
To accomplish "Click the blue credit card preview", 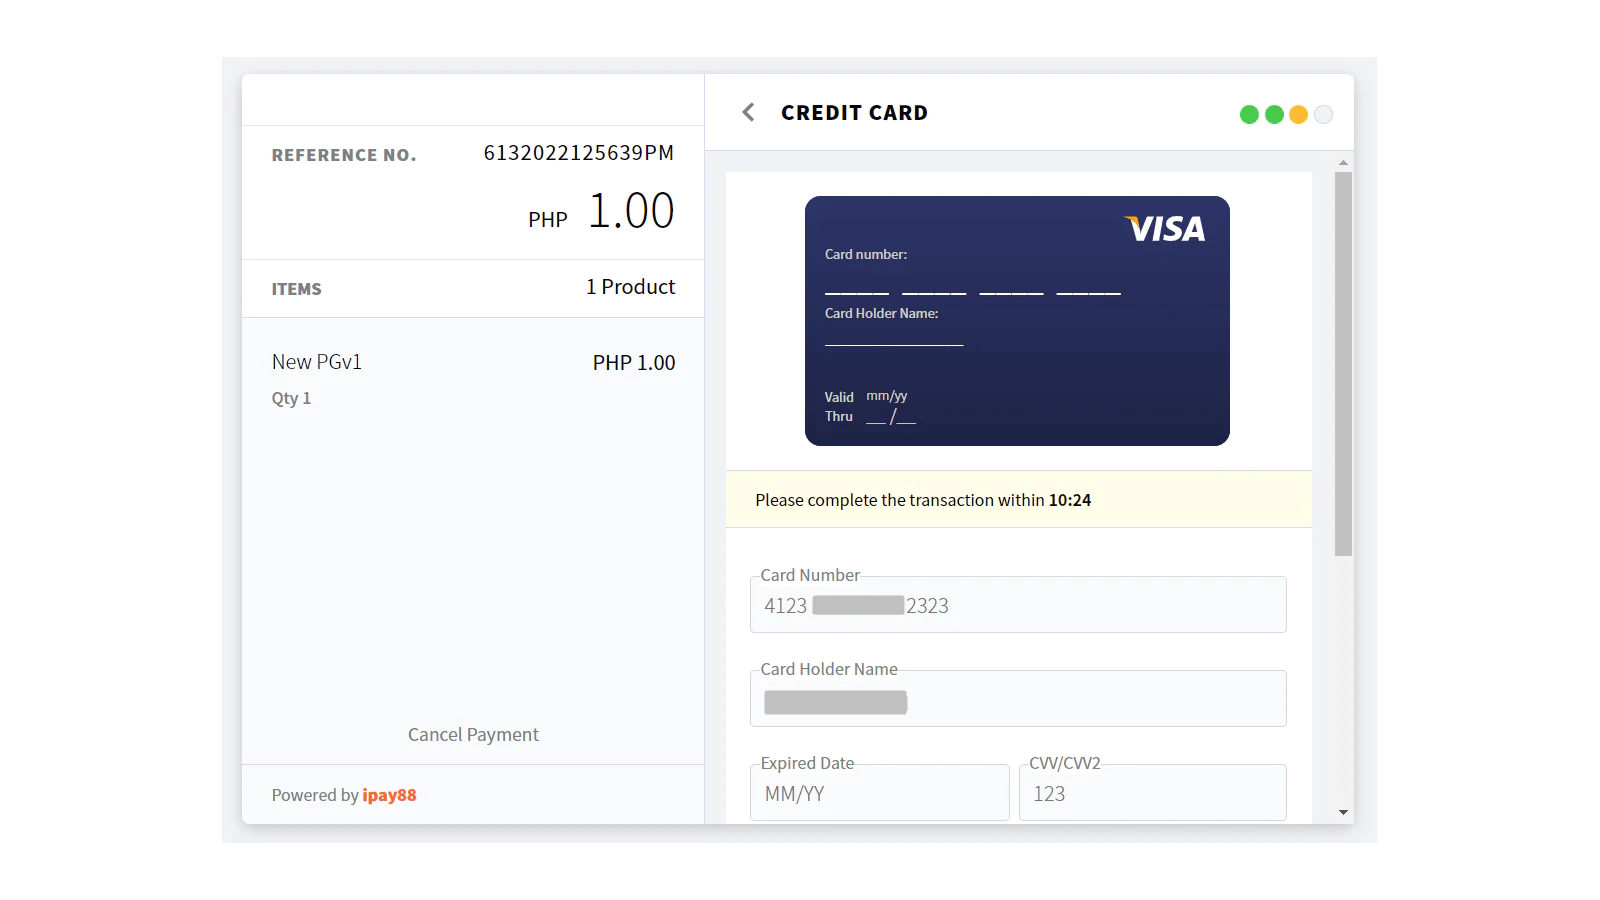I will (1017, 321).
